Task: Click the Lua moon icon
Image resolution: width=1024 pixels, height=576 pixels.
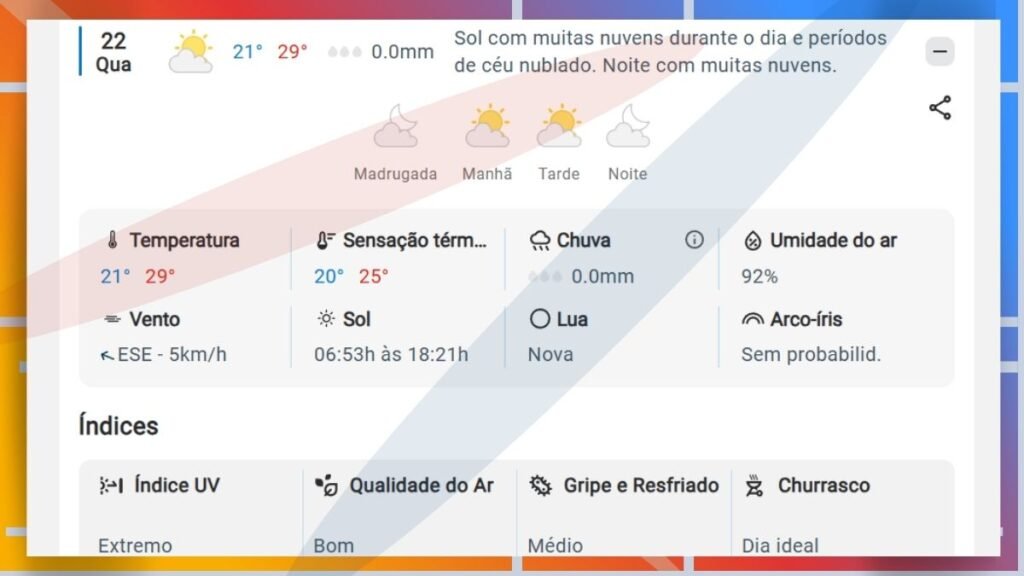Action: coord(540,320)
